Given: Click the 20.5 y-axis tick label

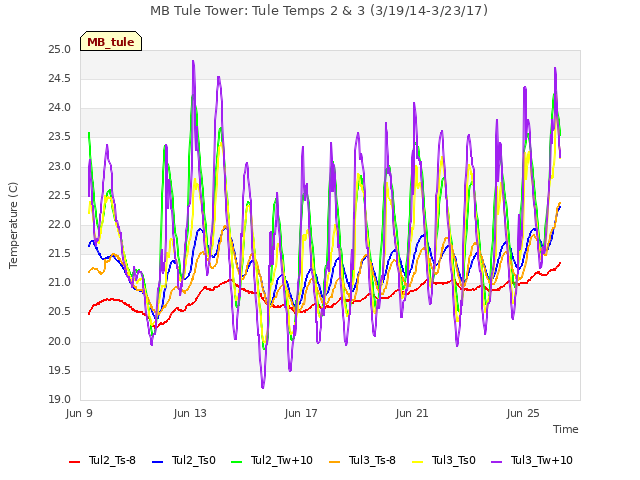Looking at the screenshot, I should [x=60, y=312].
